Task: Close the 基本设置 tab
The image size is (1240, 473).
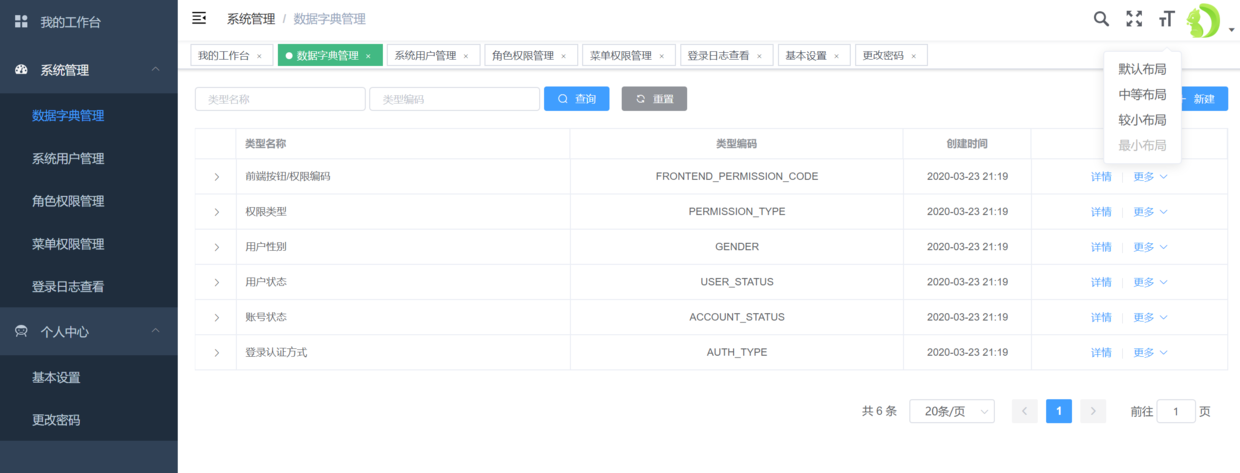Action: [x=836, y=56]
